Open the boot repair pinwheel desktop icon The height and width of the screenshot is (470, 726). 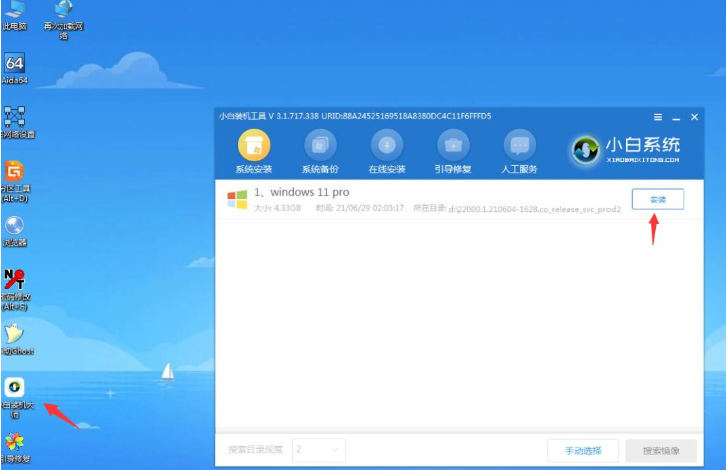(15, 447)
